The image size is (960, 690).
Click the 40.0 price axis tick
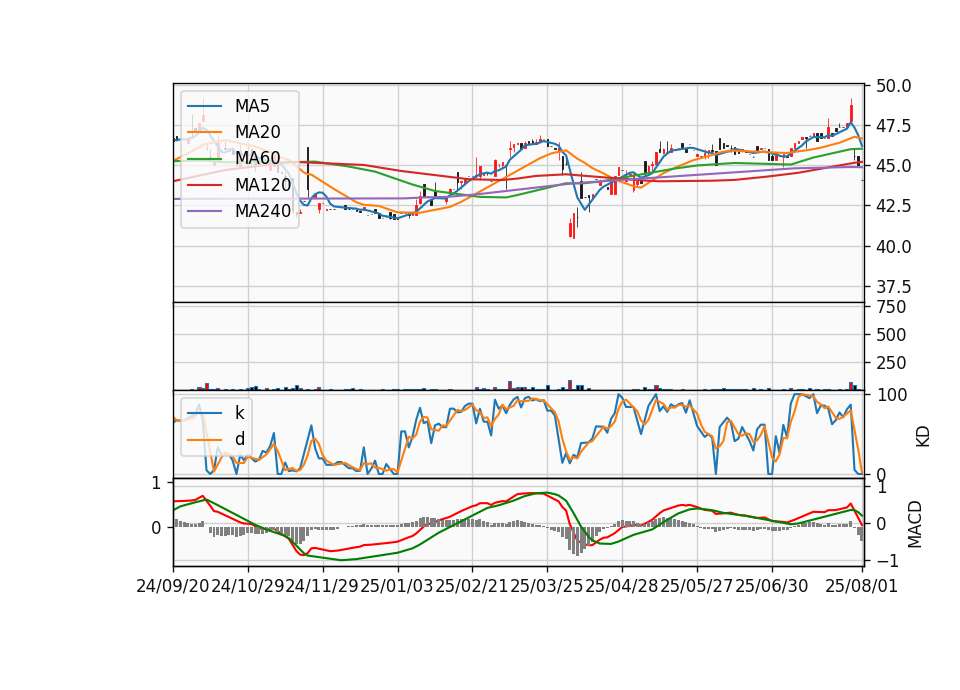click(893, 247)
